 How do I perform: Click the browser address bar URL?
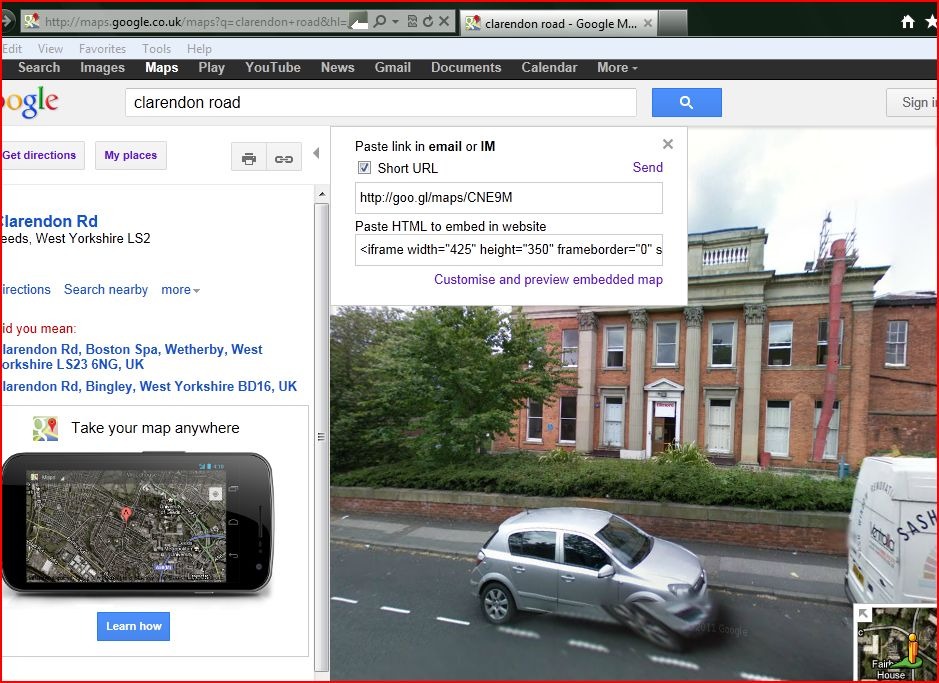point(196,22)
